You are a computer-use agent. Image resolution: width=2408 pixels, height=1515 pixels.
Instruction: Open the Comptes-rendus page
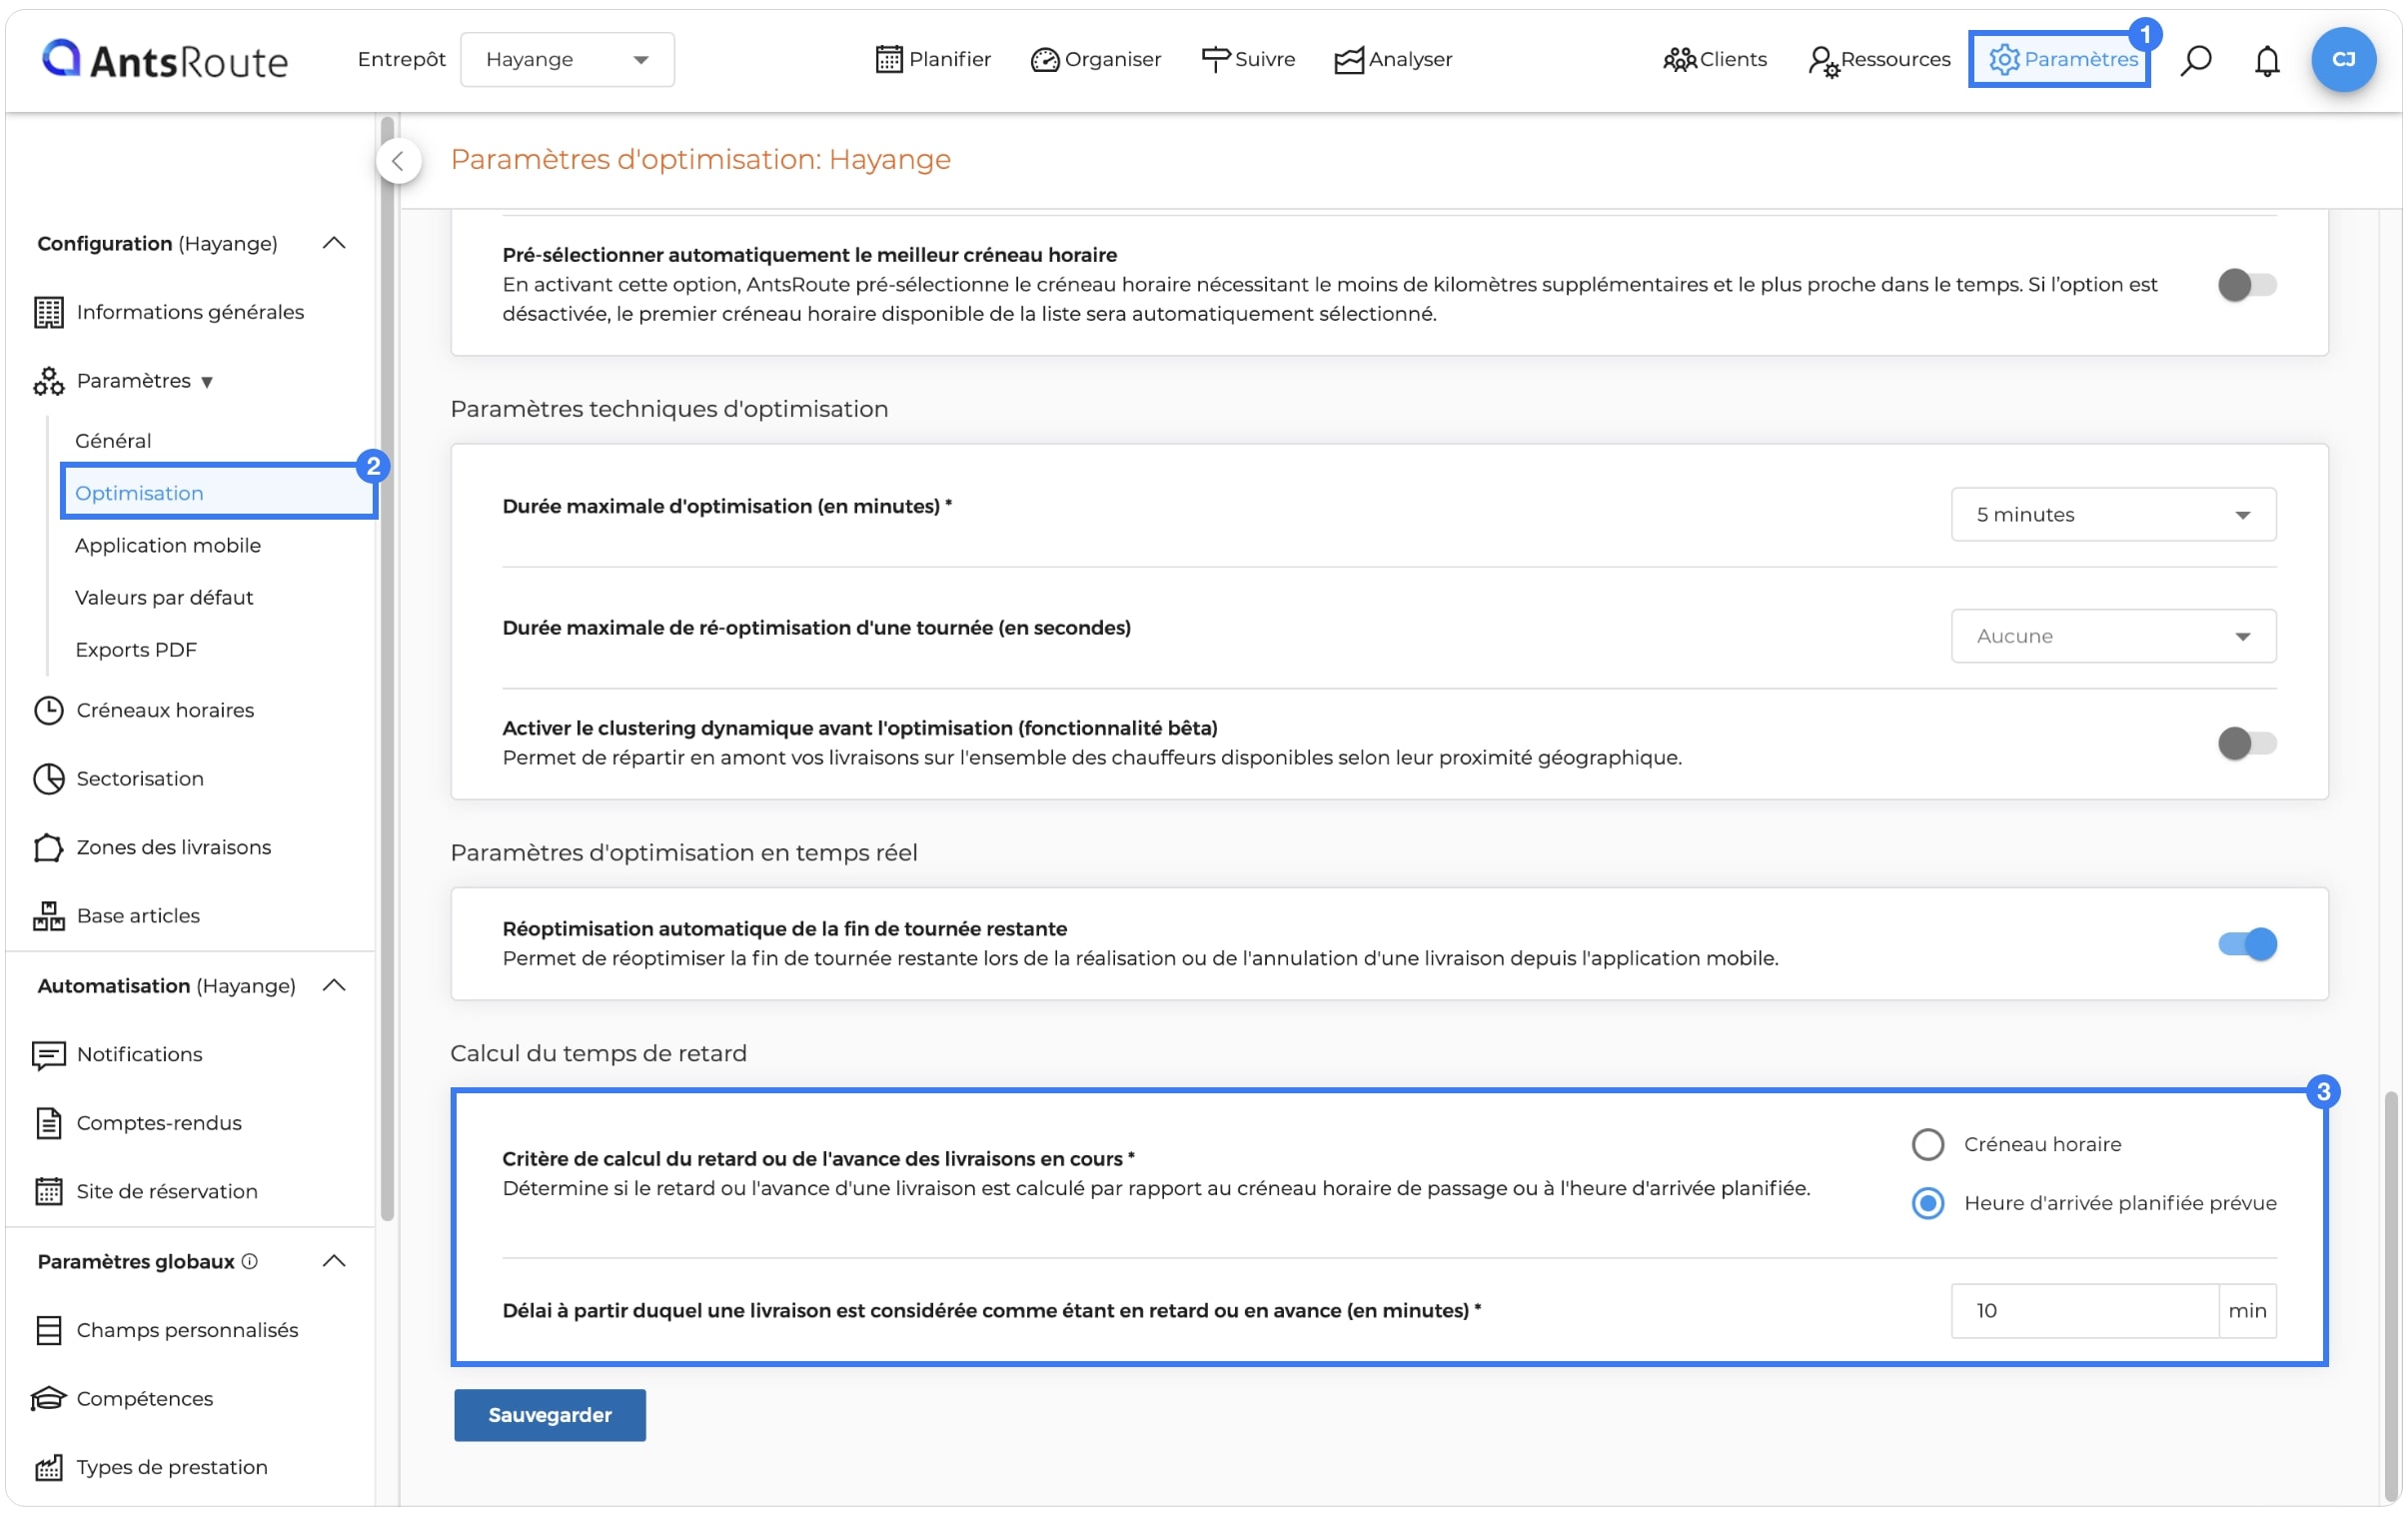pos(159,1122)
